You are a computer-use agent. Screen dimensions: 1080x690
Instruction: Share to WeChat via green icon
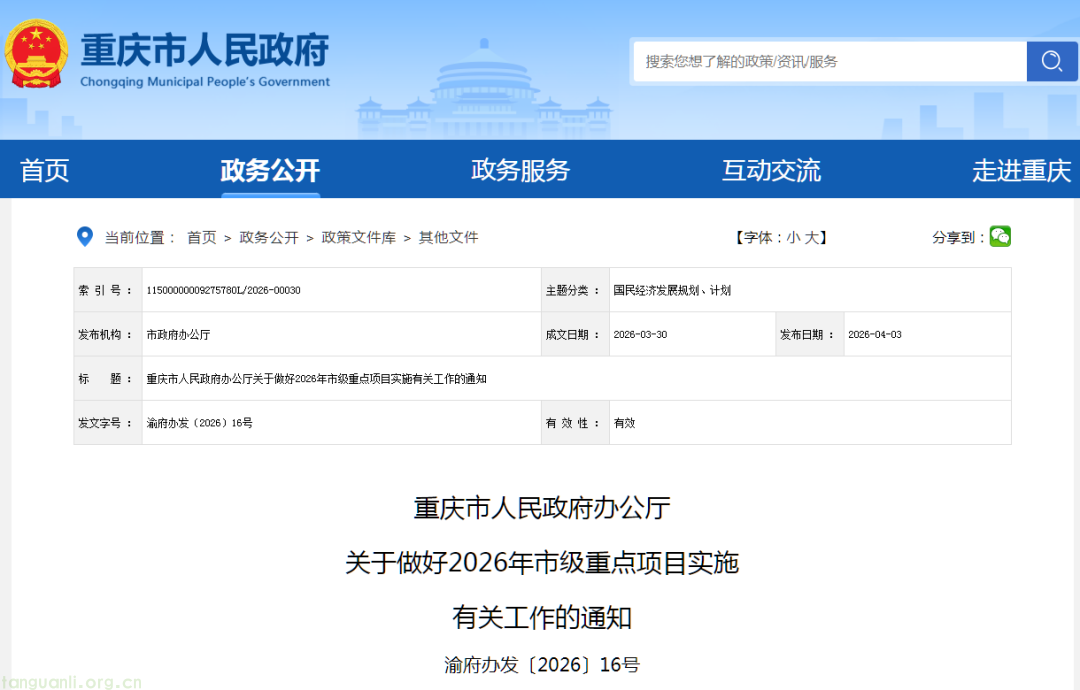click(1000, 236)
